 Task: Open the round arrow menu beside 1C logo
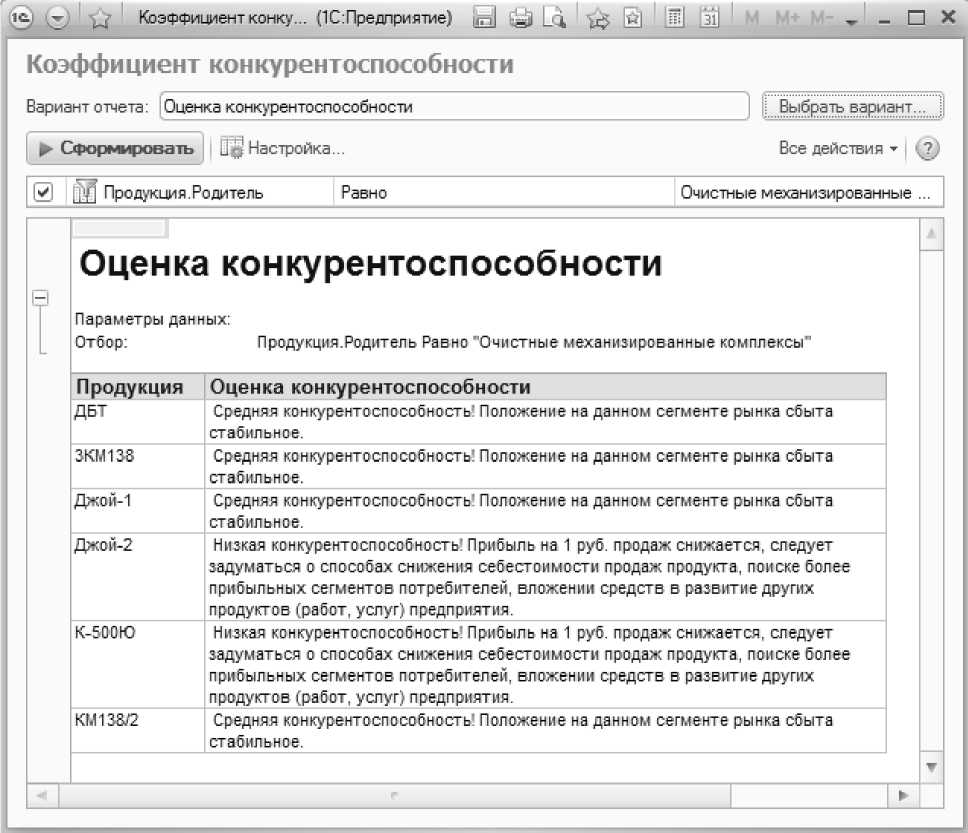pos(57,18)
